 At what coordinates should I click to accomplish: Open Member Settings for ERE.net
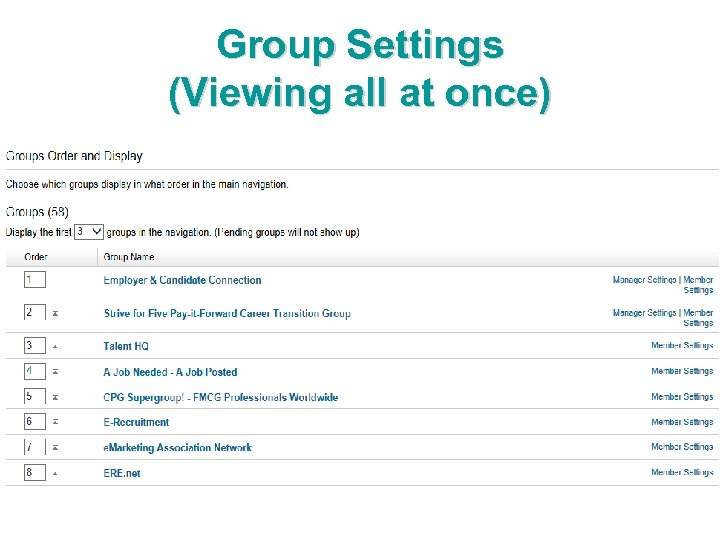tap(682, 472)
